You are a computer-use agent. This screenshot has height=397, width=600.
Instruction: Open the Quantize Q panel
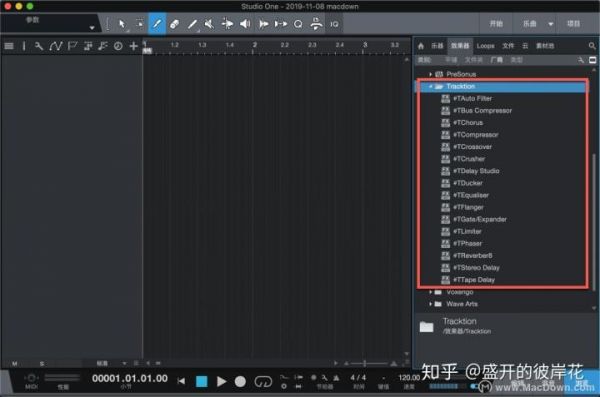[x=298, y=24]
